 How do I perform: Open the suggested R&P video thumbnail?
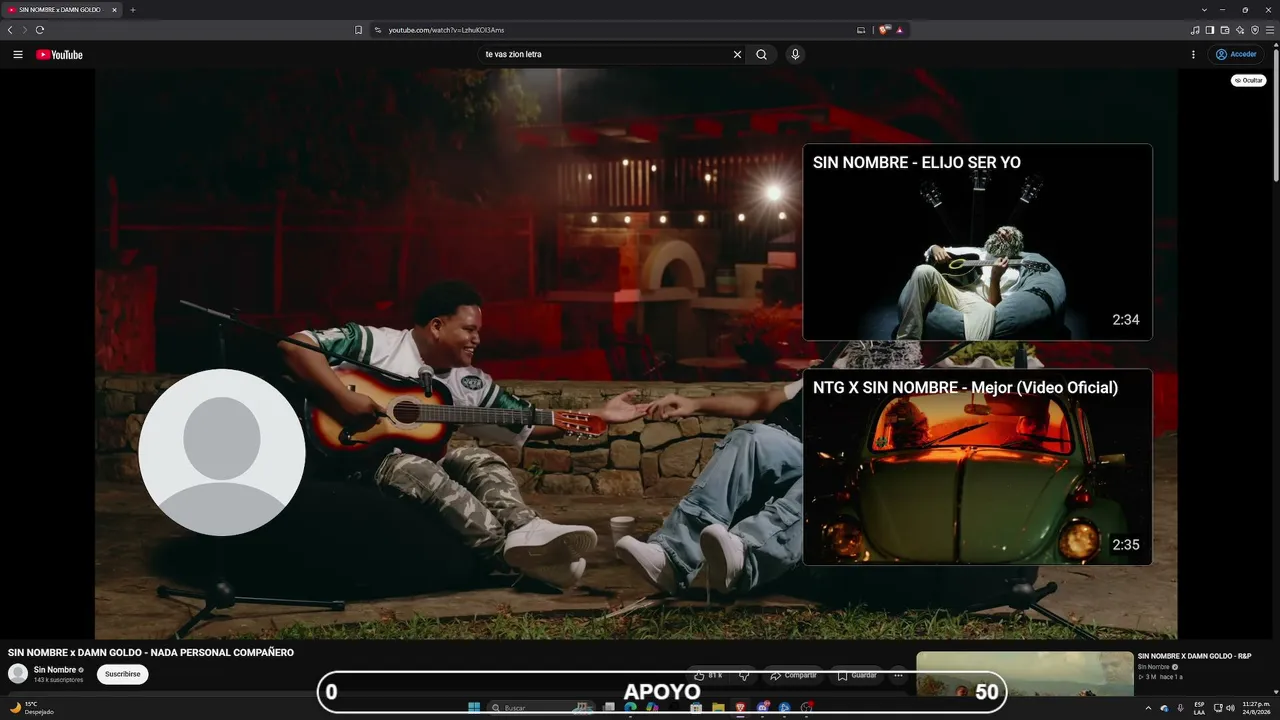pyautogui.click(x=1025, y=675)
